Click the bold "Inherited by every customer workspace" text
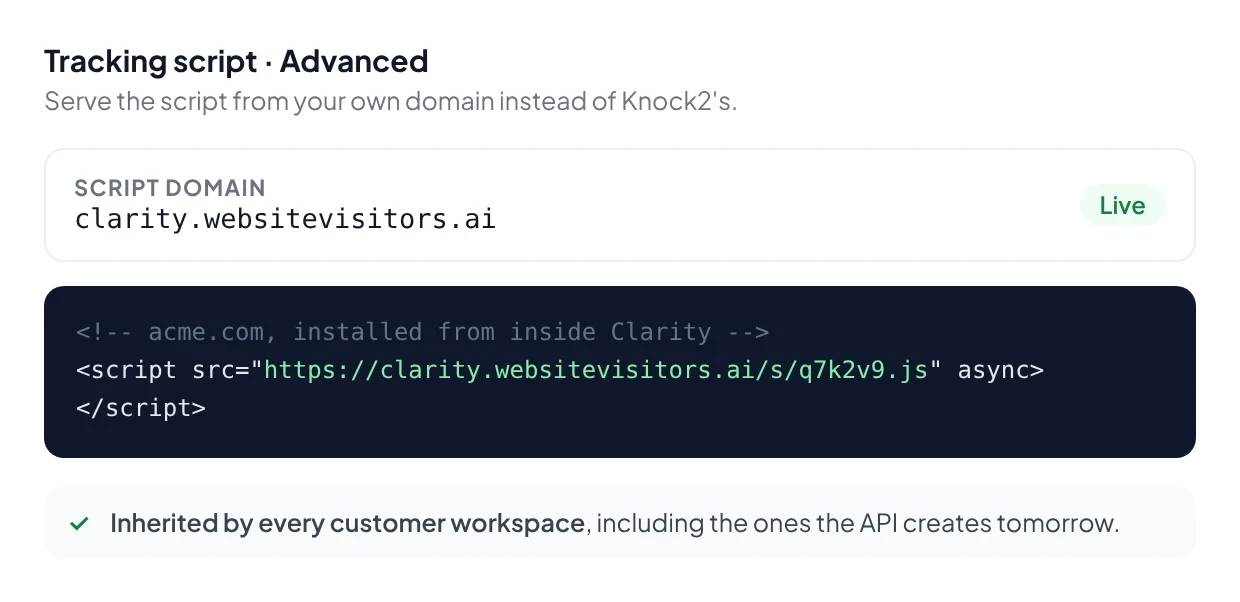The image size is (1240, 602). click(347, 523)
